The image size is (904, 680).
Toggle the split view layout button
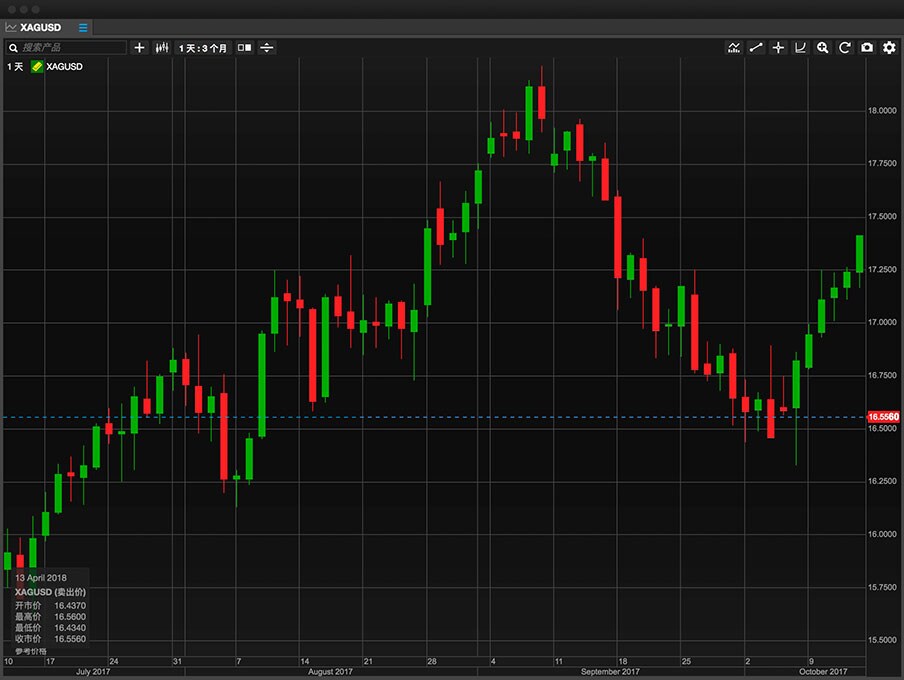pyautogui.click(x=244, y=47)
